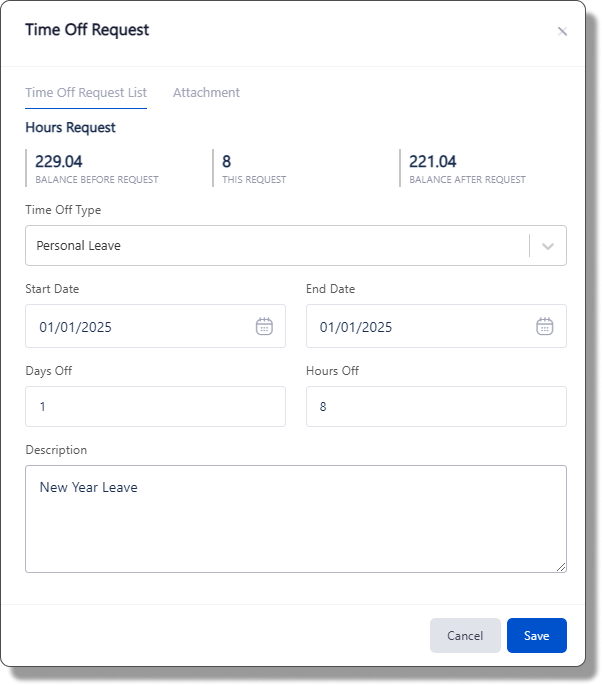602x685 pixels.
Task: Expand the Time Off Type dropdown arrow
Action: (547, 246)
